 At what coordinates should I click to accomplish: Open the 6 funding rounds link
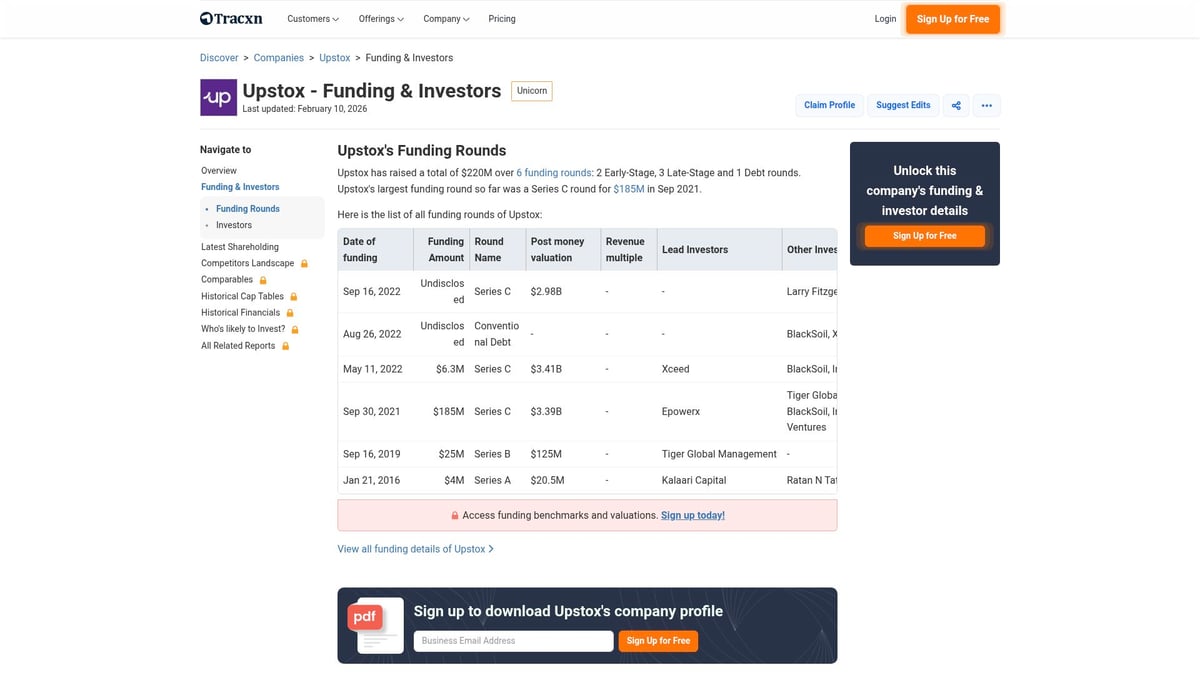[x=553, y=171]
